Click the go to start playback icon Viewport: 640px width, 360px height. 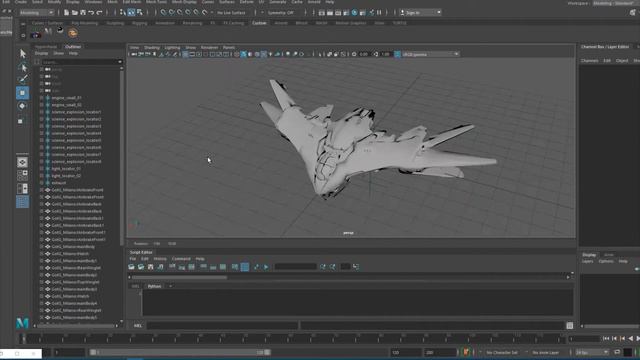(x=606, y=338)
